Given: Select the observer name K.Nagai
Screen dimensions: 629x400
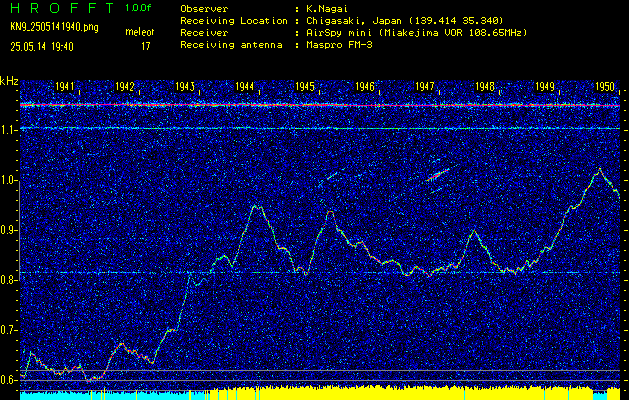Looking at the screenshot, I should (x=327, y=9).
